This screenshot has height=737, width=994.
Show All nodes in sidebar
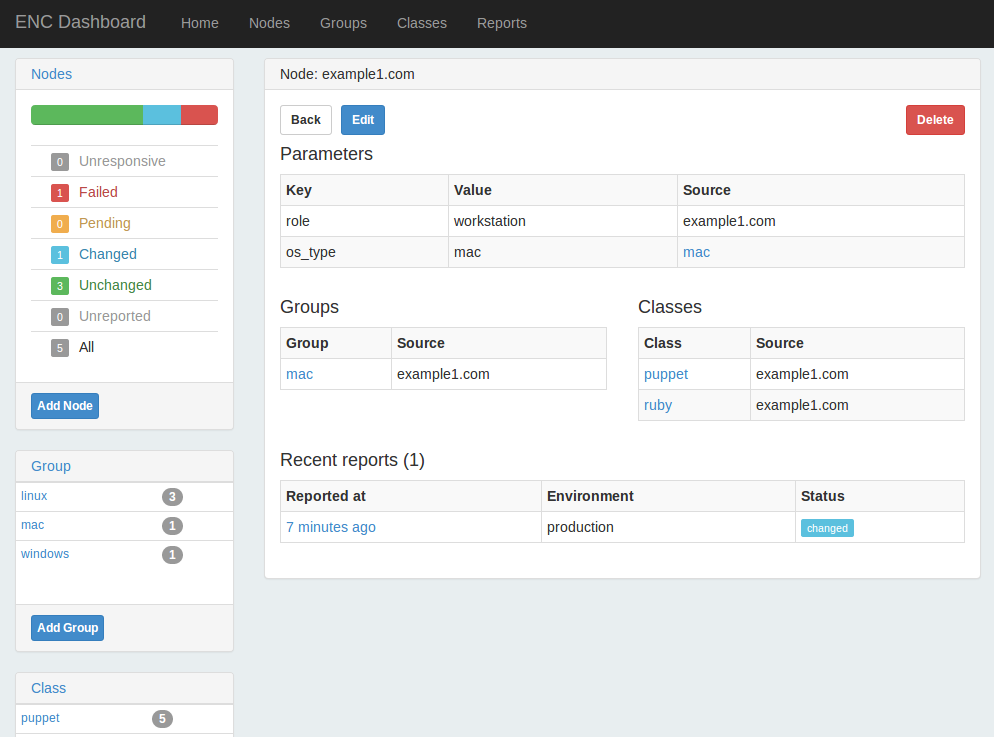pyautogui.click(x=86, y=347)
